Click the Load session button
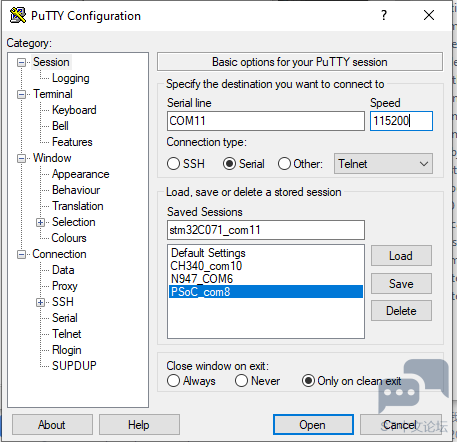Viewport: 457px width, 442px height. point(401,256)
